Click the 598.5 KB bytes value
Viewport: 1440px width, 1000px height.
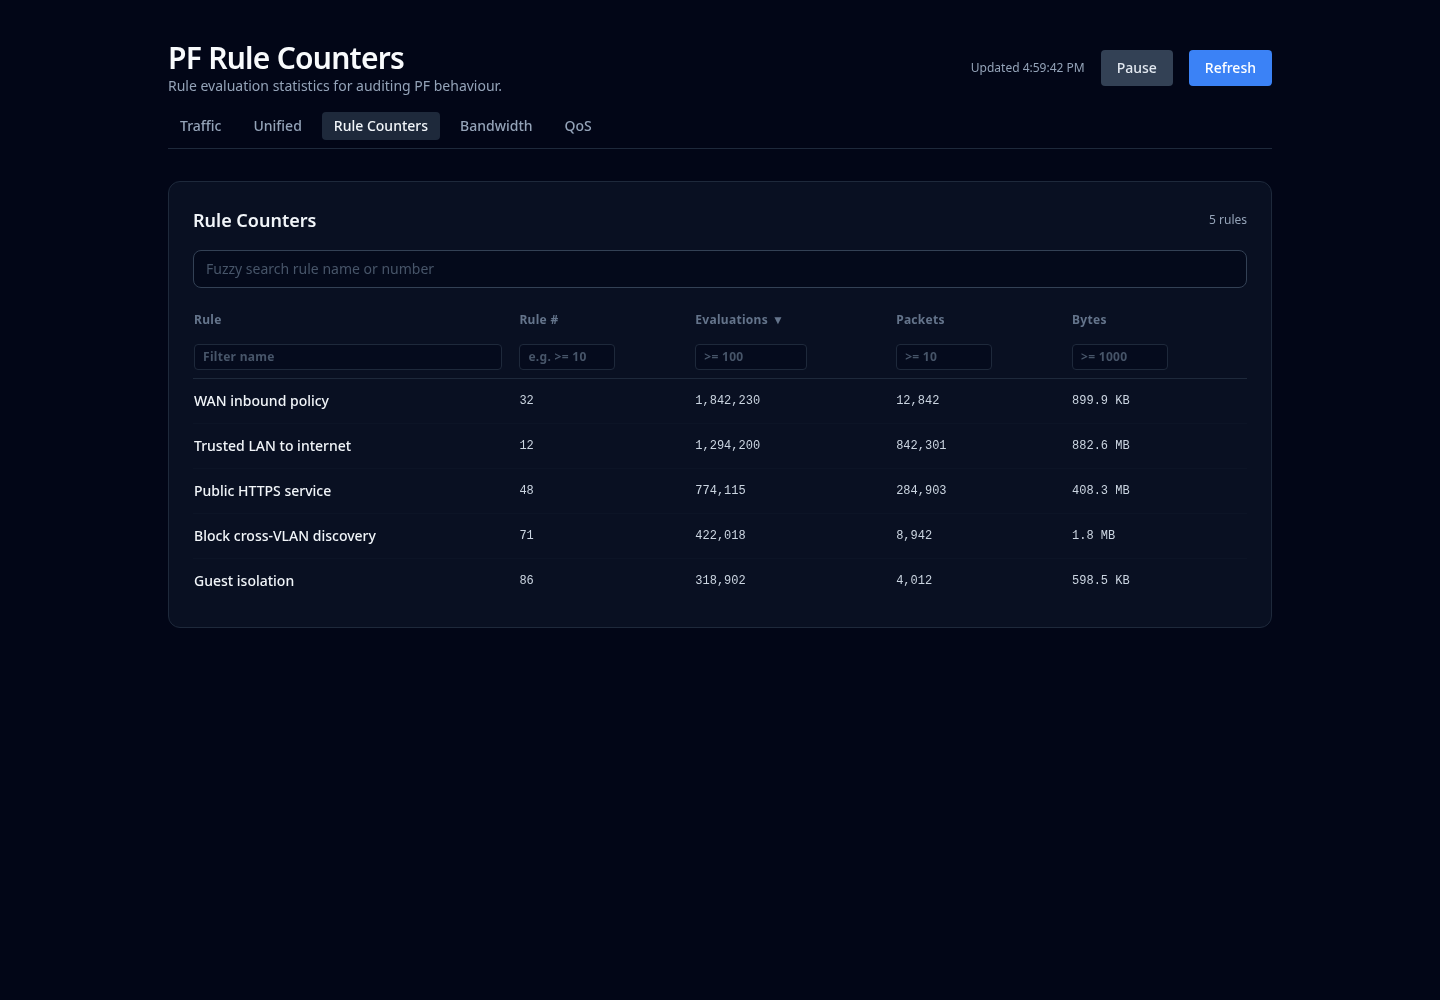click(1101, 580)
